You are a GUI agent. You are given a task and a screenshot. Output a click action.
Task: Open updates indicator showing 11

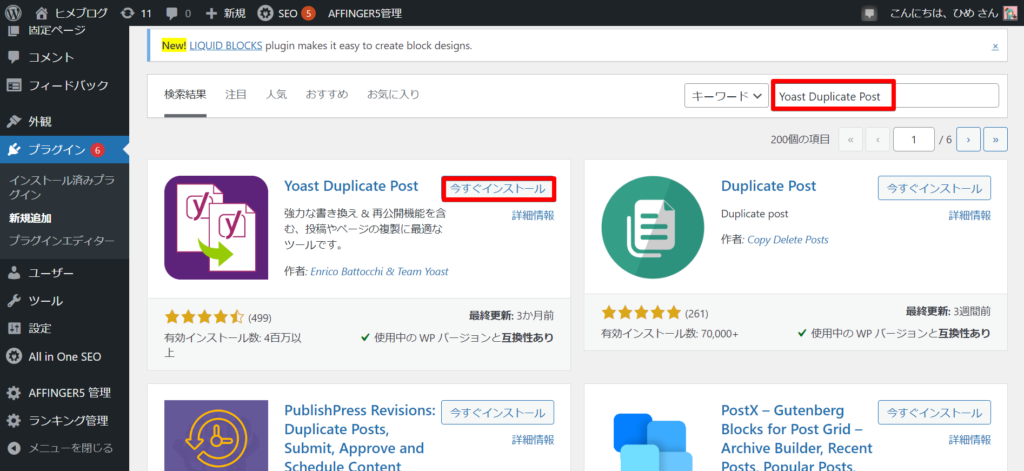tap(137, 12)
